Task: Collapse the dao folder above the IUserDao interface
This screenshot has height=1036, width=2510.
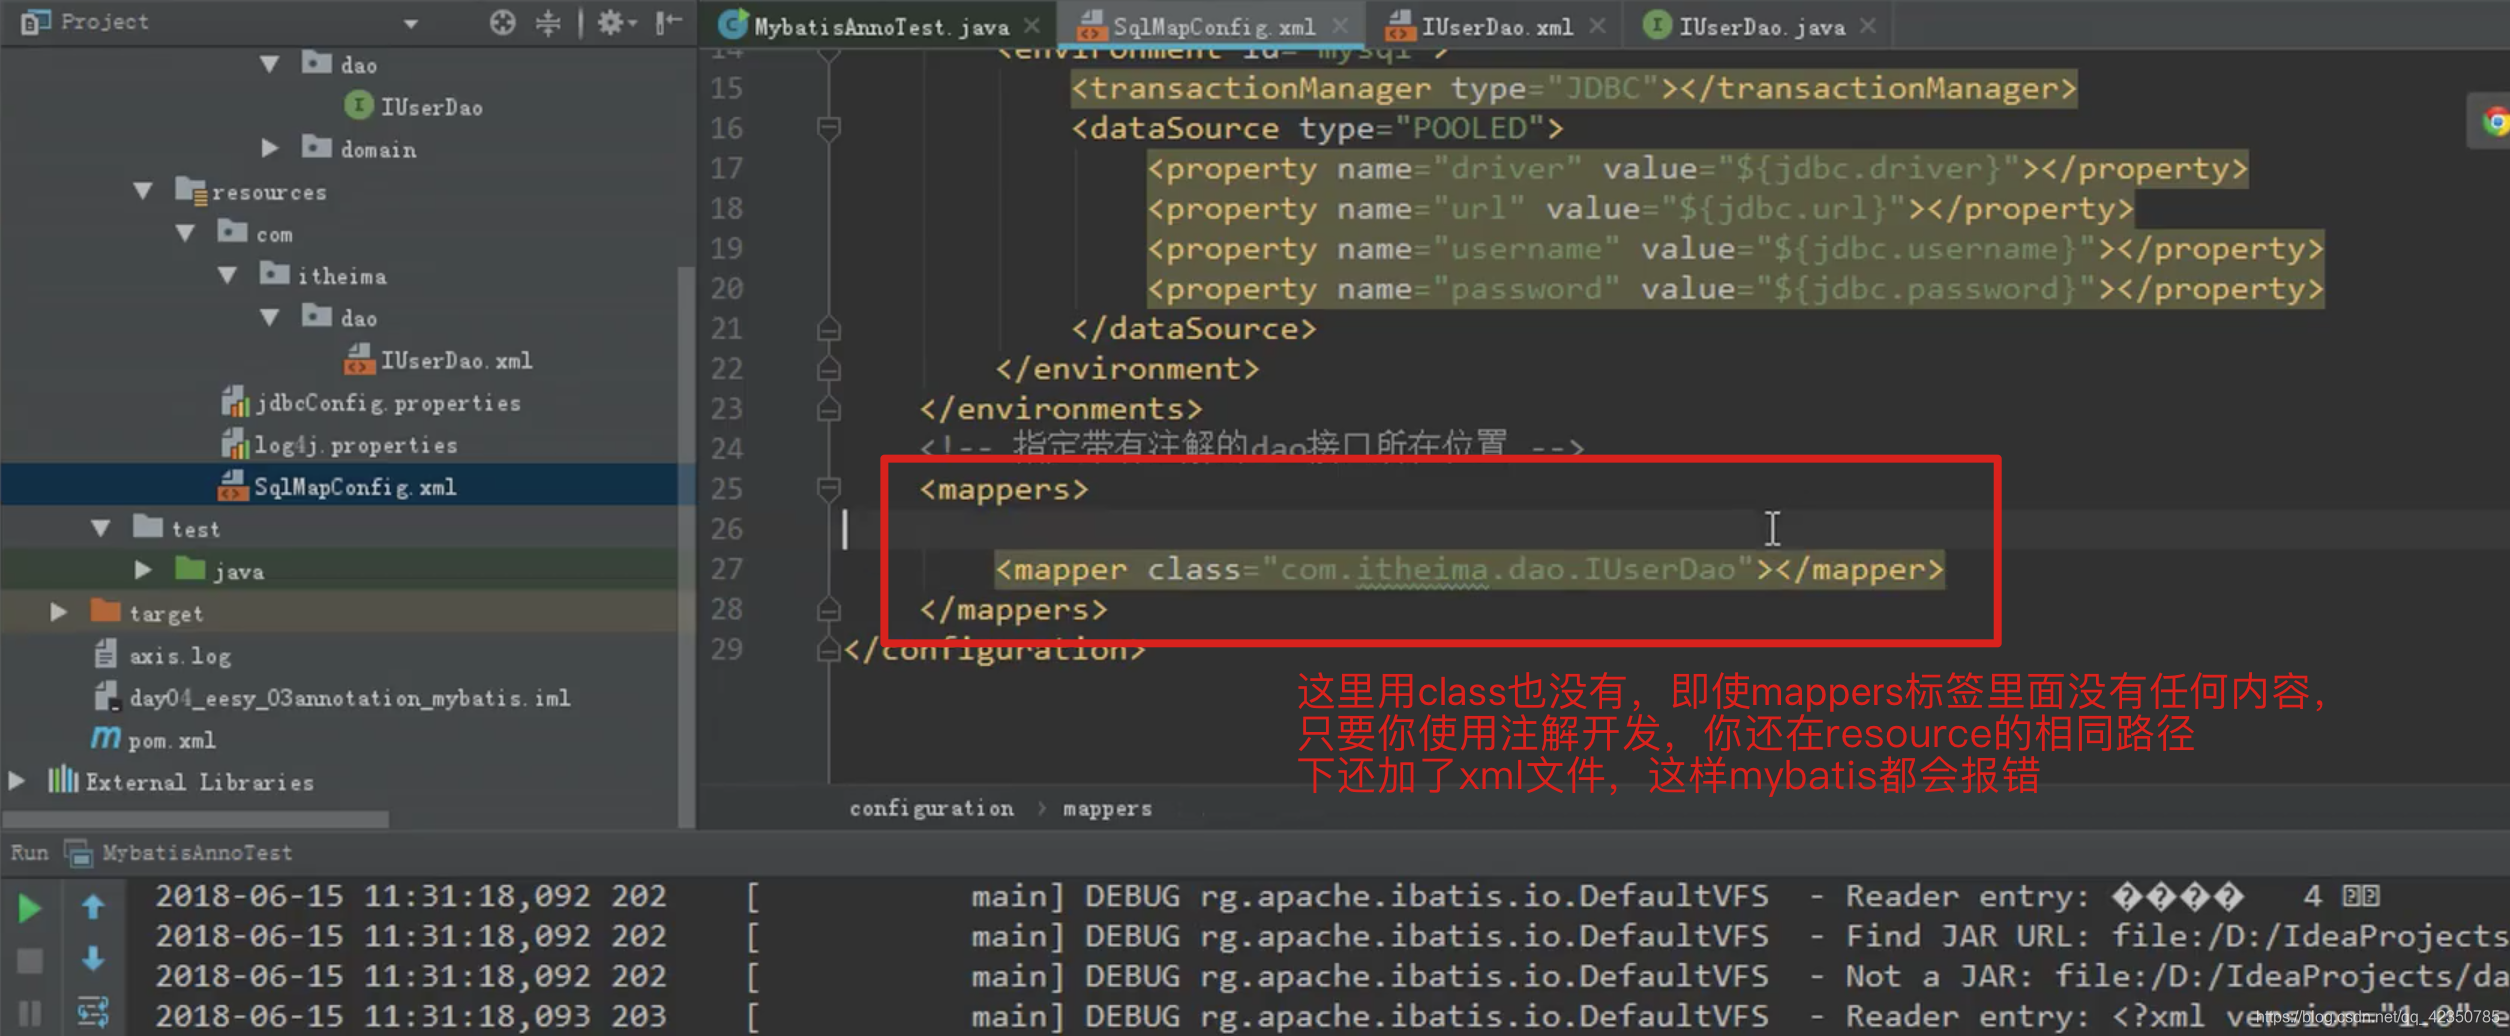Action: click(x=269, y=65)
